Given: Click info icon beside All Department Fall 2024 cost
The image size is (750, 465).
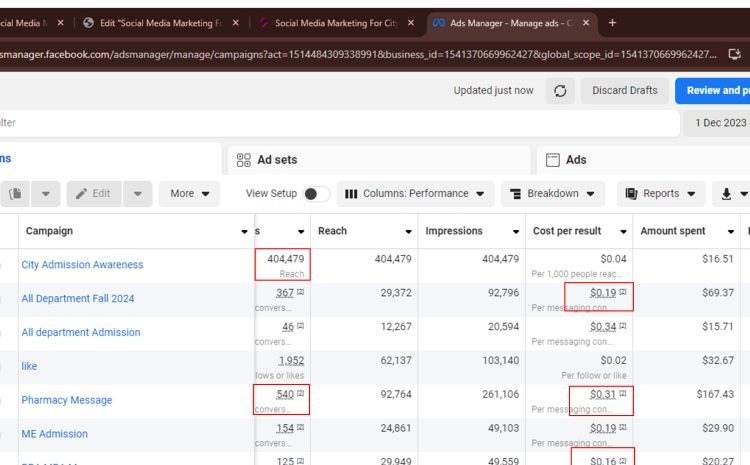Looking at the screenshot, I should 623,293.
